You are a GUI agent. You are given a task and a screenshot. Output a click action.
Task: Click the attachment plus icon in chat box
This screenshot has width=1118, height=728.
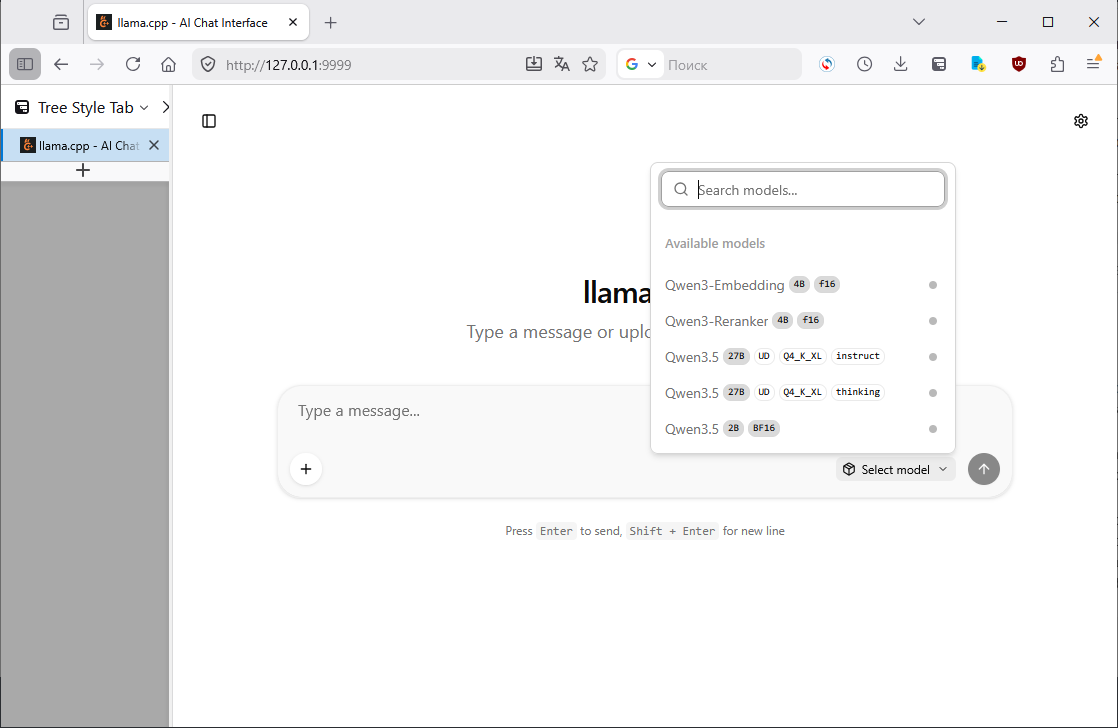(x=306, y=469)
